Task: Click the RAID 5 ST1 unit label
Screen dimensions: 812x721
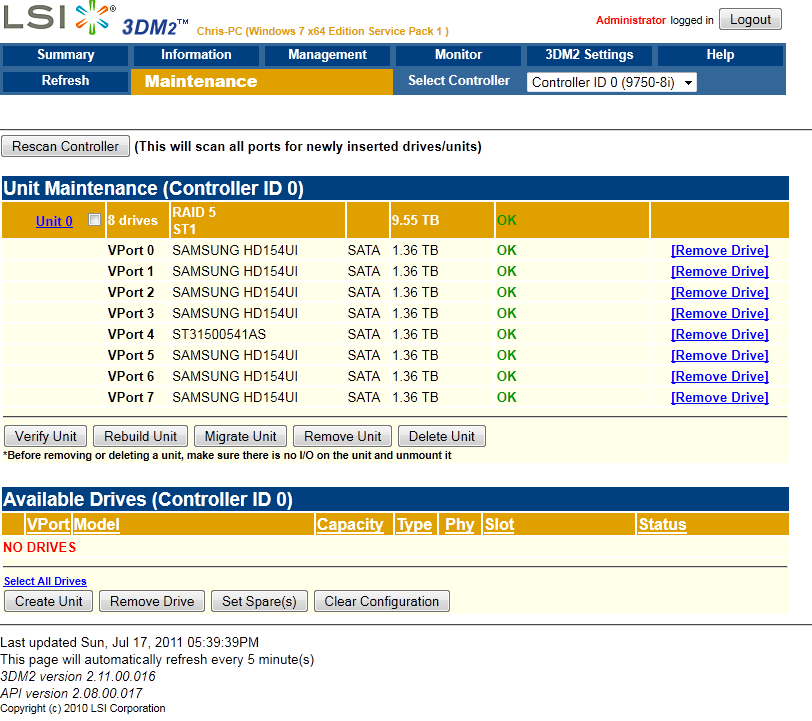Action: coord(194,221)
